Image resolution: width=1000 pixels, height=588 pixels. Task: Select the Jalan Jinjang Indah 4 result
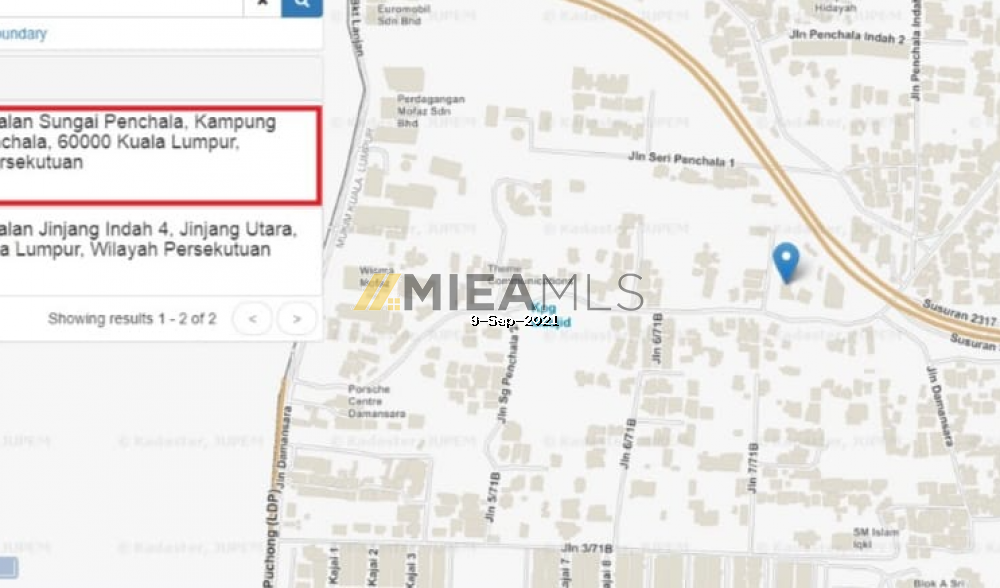tap(159, 249)
